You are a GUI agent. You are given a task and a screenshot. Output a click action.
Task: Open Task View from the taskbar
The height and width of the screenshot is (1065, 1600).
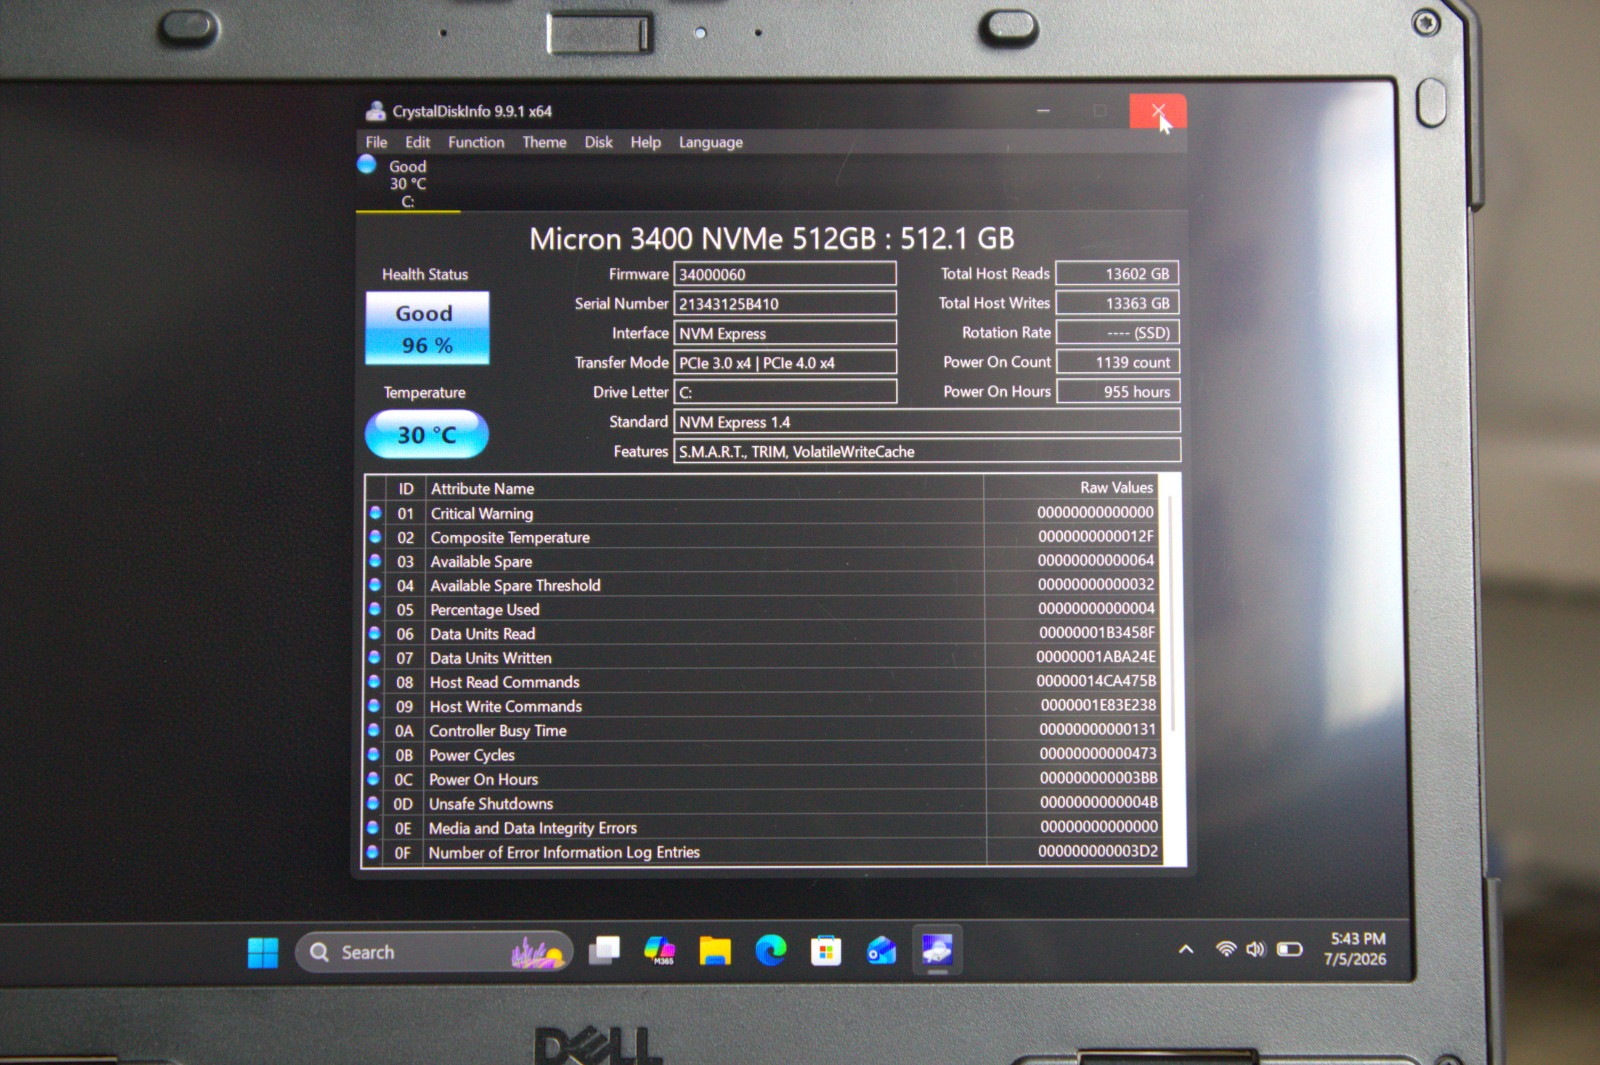click(x=604, y=950)
